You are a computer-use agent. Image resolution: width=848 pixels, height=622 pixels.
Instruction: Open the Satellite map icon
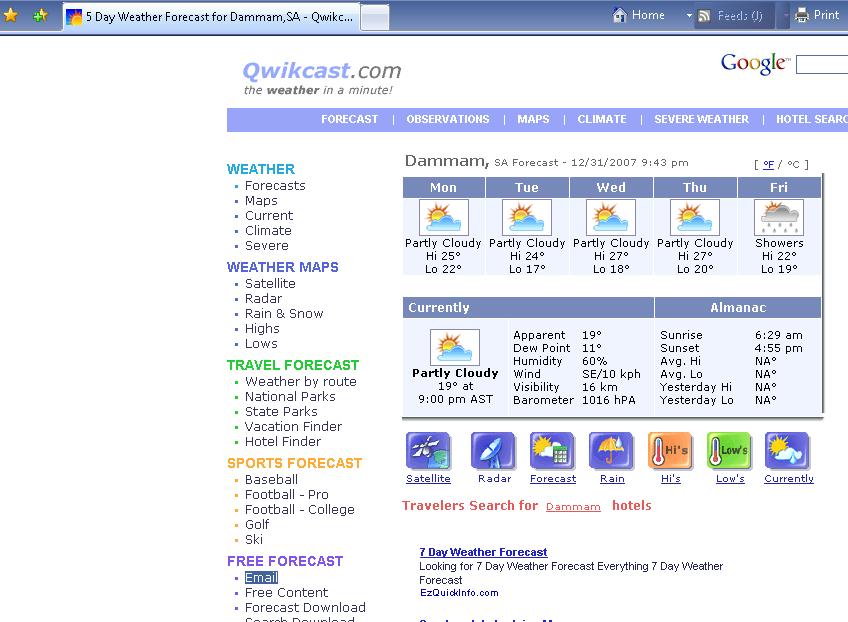click(428, 452)
